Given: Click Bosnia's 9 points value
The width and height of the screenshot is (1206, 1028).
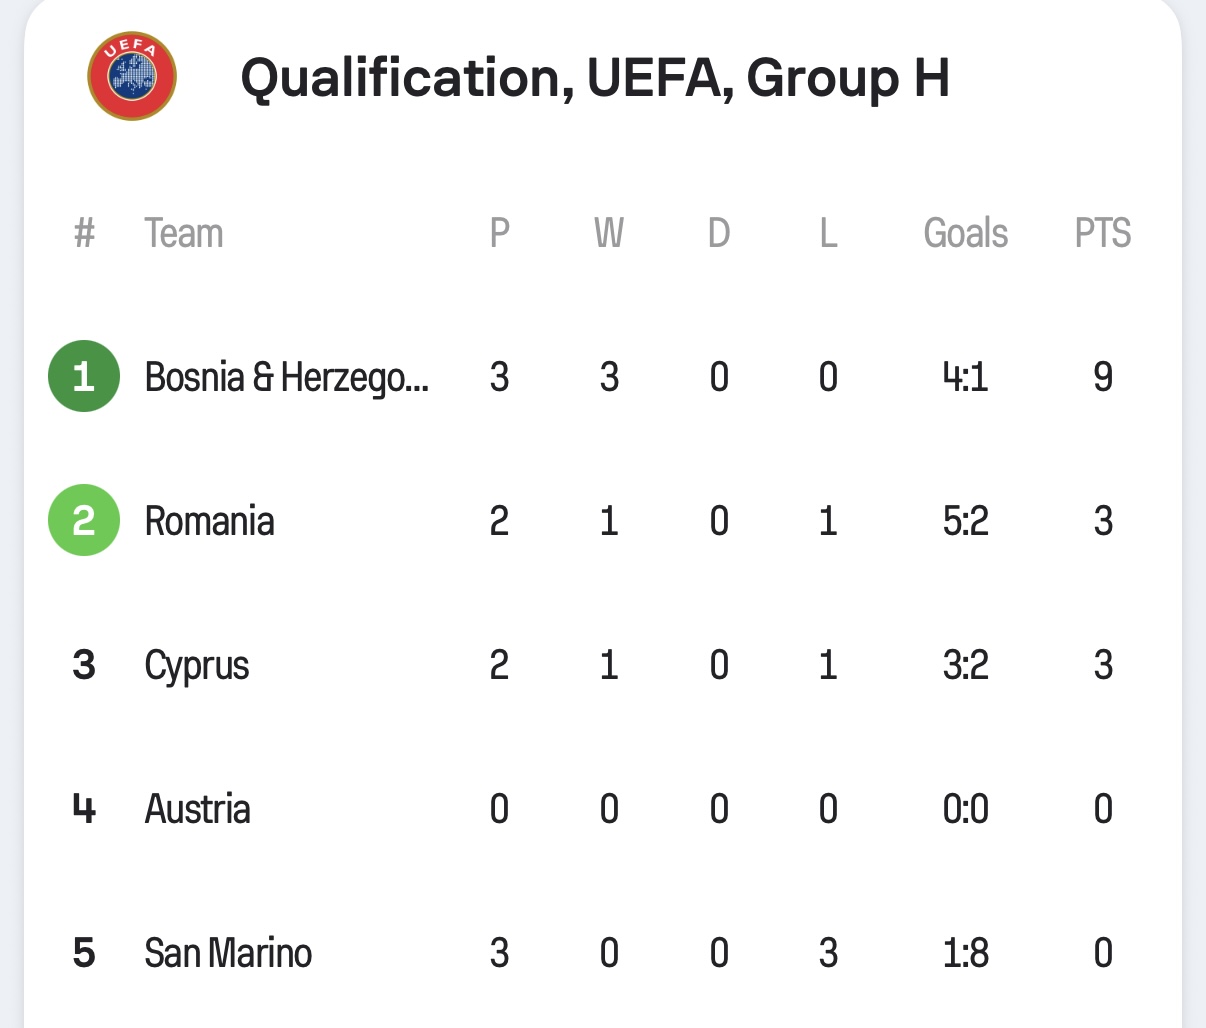Looking at the screenshot, I should (1103, 377).
